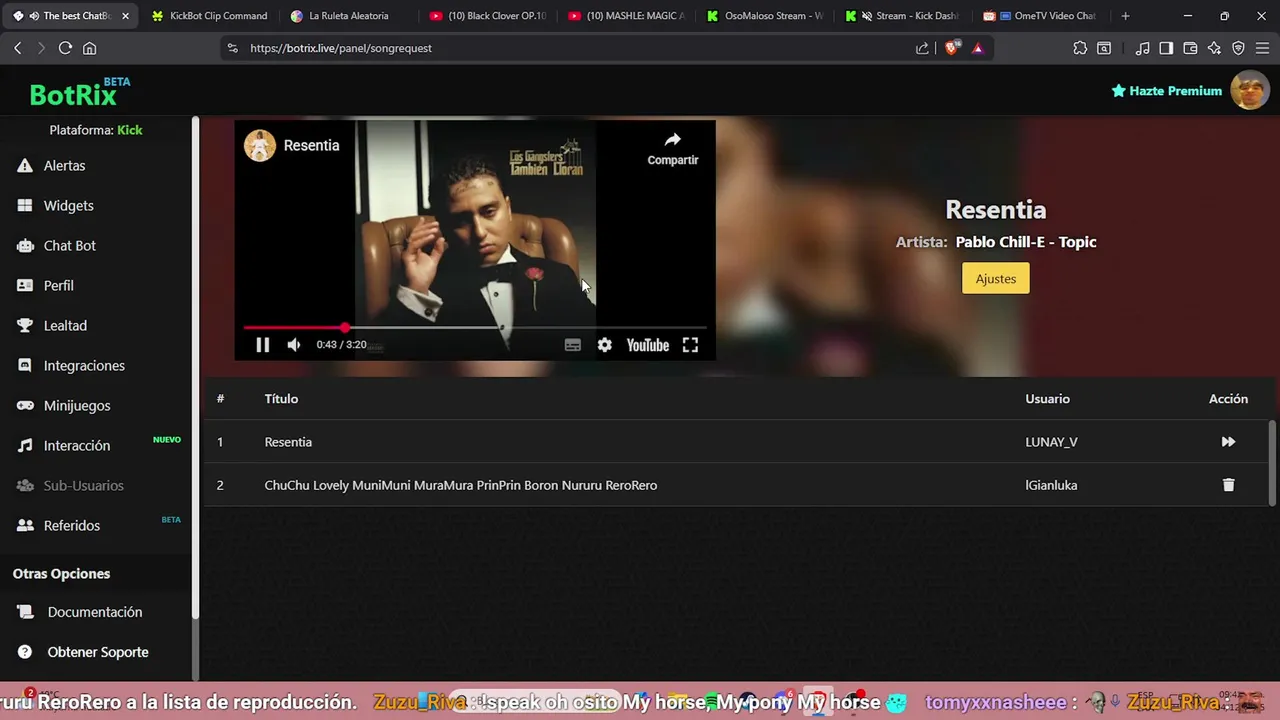Go to Chat Bot settings
This screenshot has height=720, width=1280.
[69, 245]
